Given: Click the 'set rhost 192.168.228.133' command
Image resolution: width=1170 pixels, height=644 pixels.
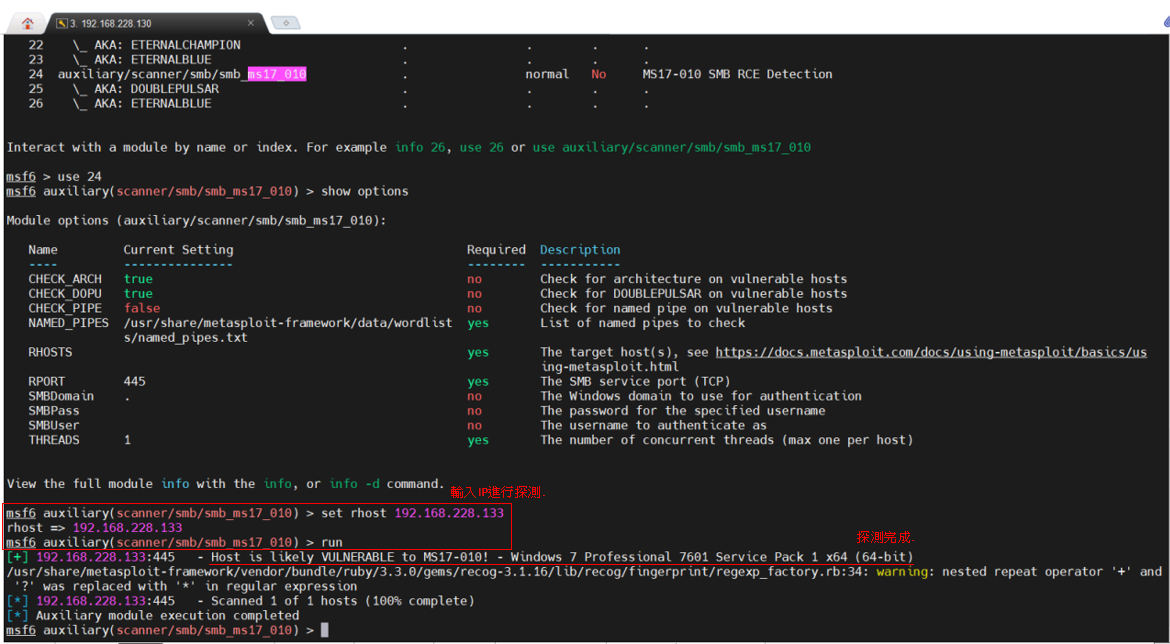Looking at the screenshot, I should tap(412, 513).
